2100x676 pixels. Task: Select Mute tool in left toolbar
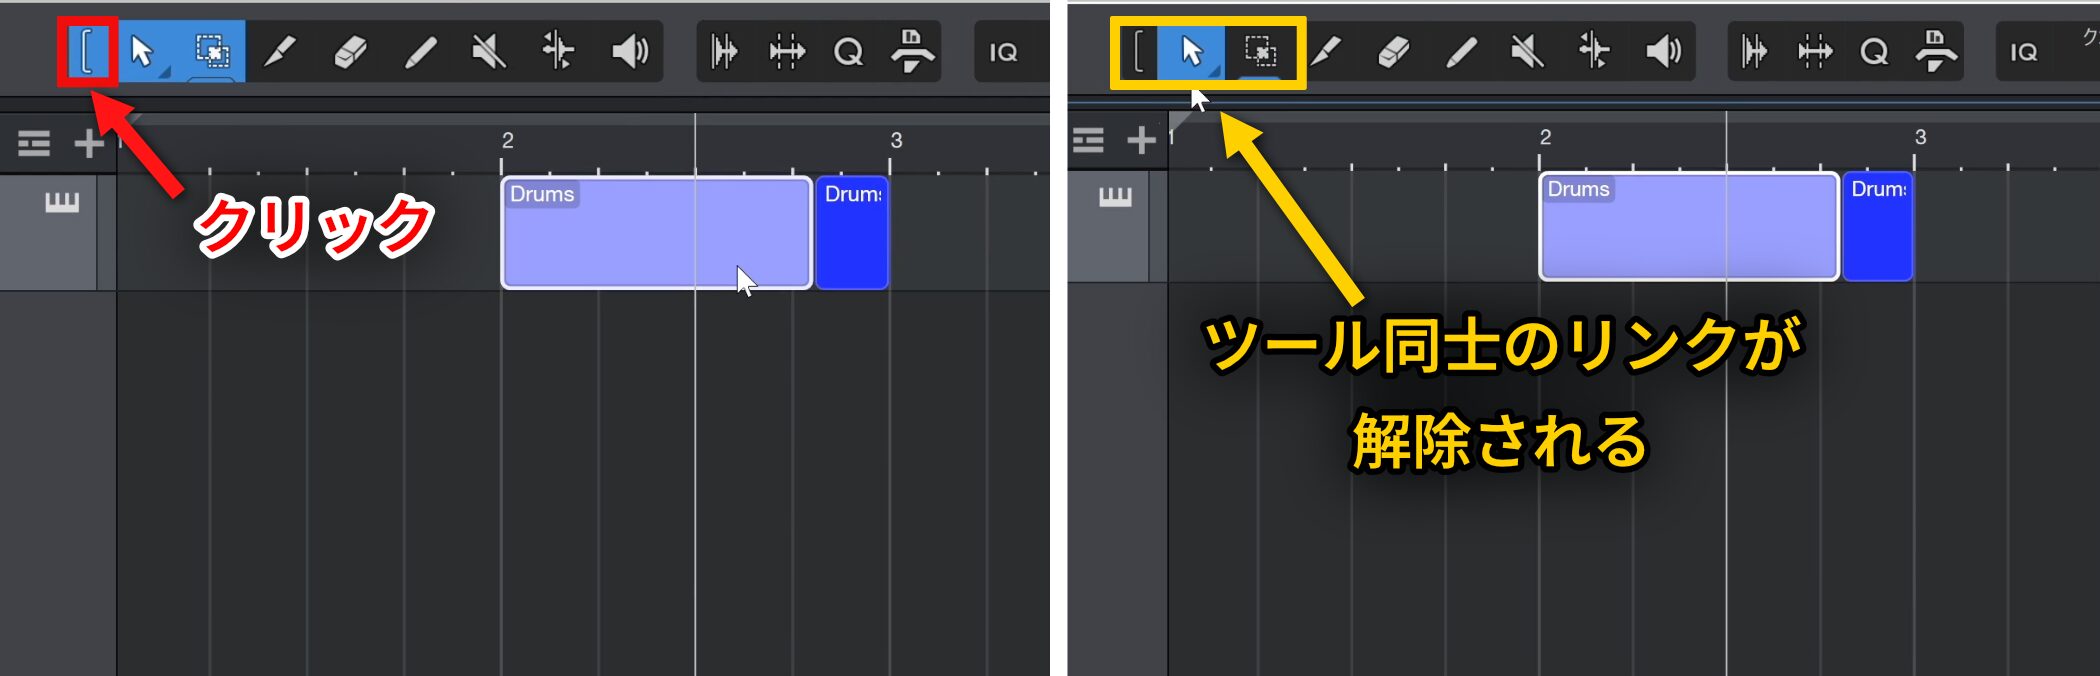click(489, 51)
